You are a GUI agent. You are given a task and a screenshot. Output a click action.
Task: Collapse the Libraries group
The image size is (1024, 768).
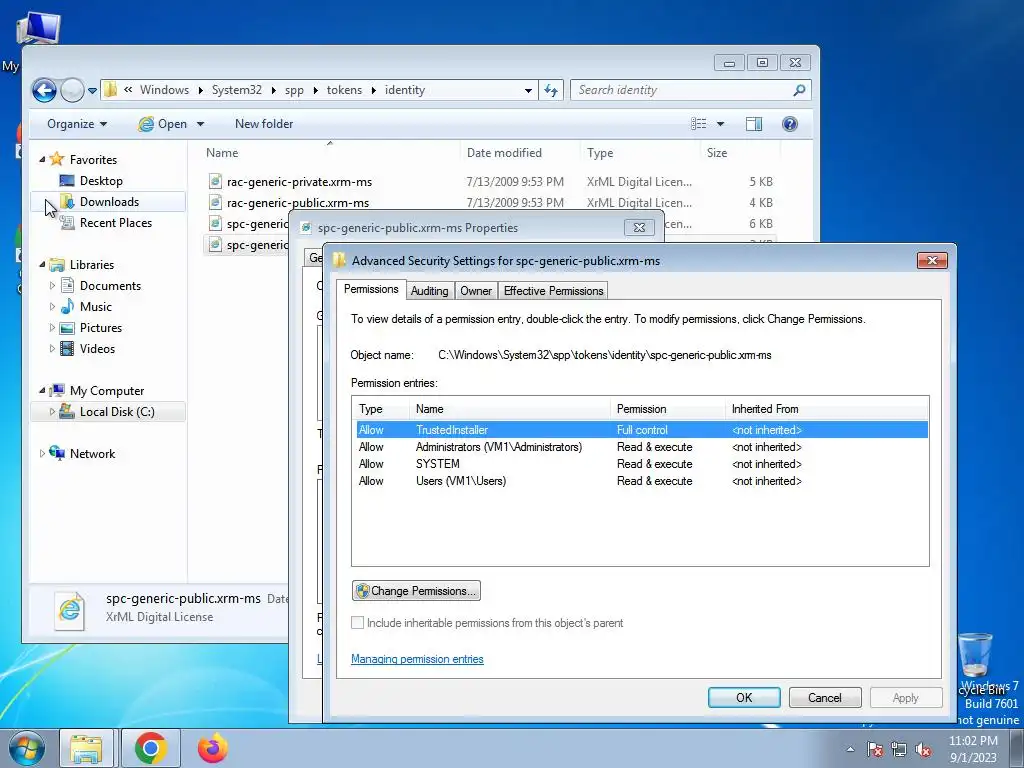click(42, 264)
